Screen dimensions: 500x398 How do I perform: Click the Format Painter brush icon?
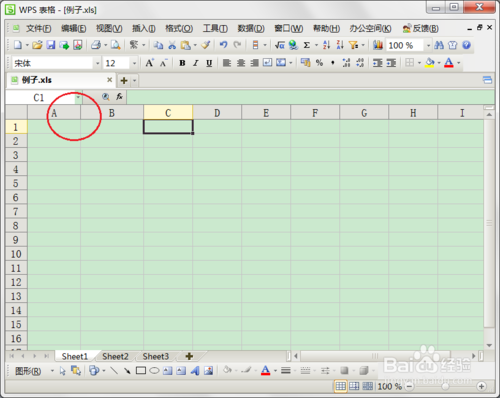coord(206,45)
